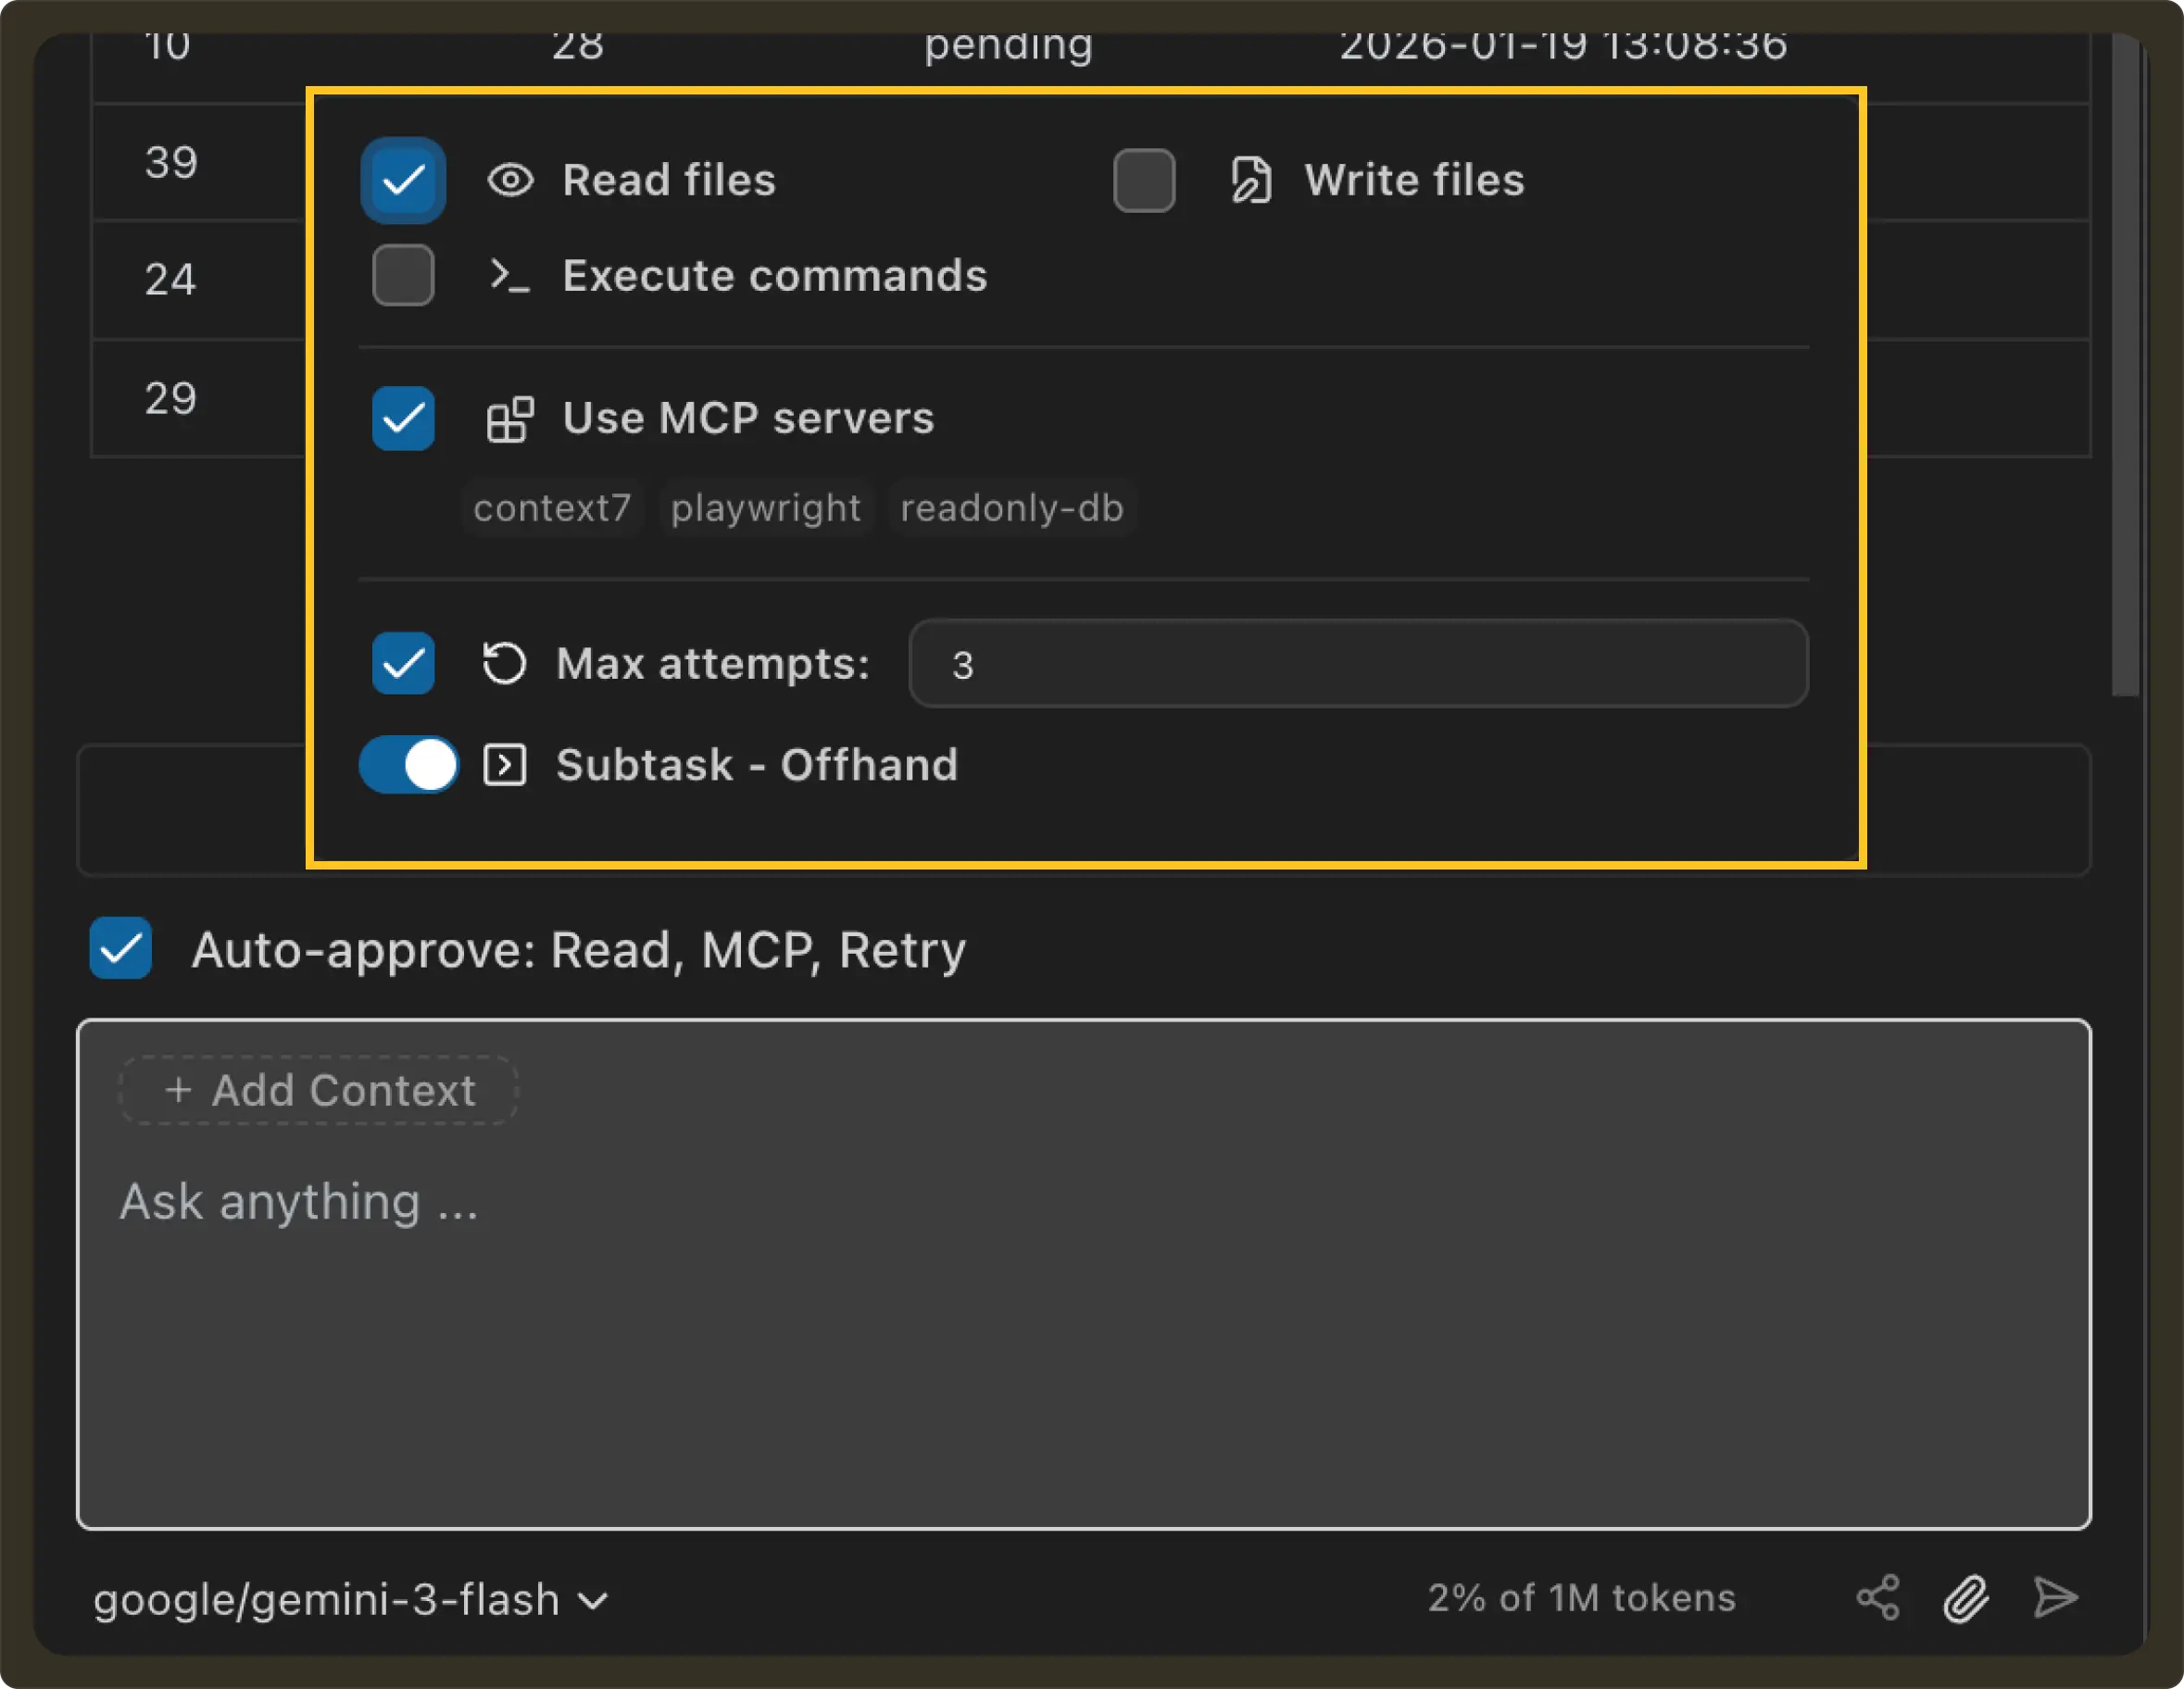
Task: Click the eye icon beside Read files
Action: coord(510,181)
